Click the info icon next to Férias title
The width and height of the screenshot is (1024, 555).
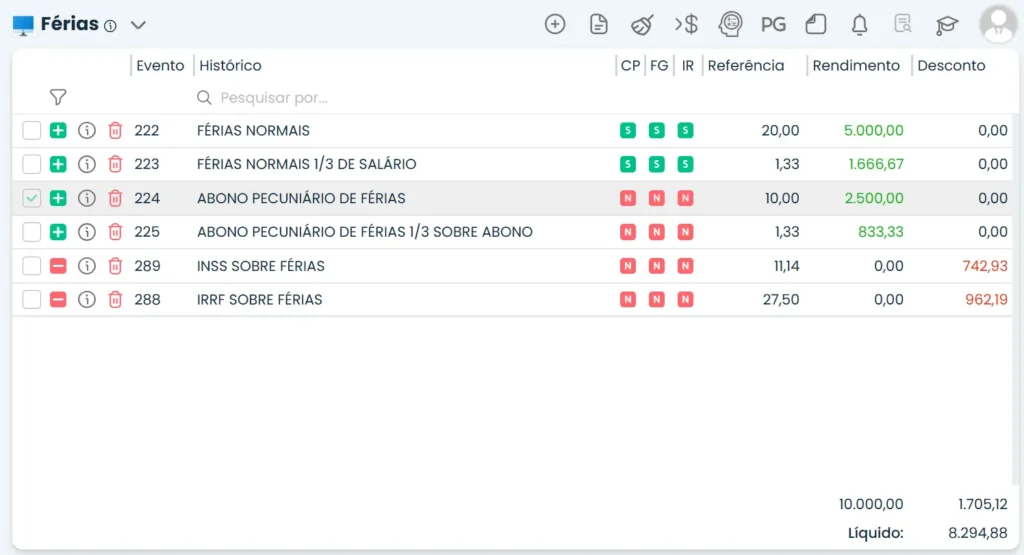110,26
